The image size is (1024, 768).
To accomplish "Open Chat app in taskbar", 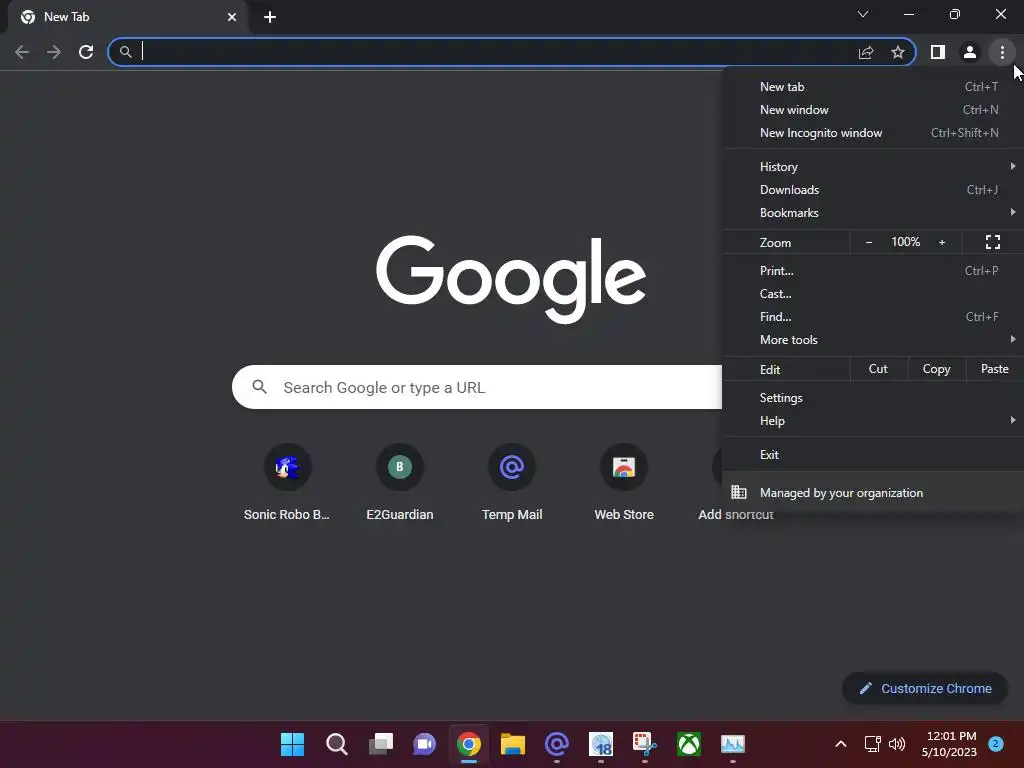I will (424, 744).
